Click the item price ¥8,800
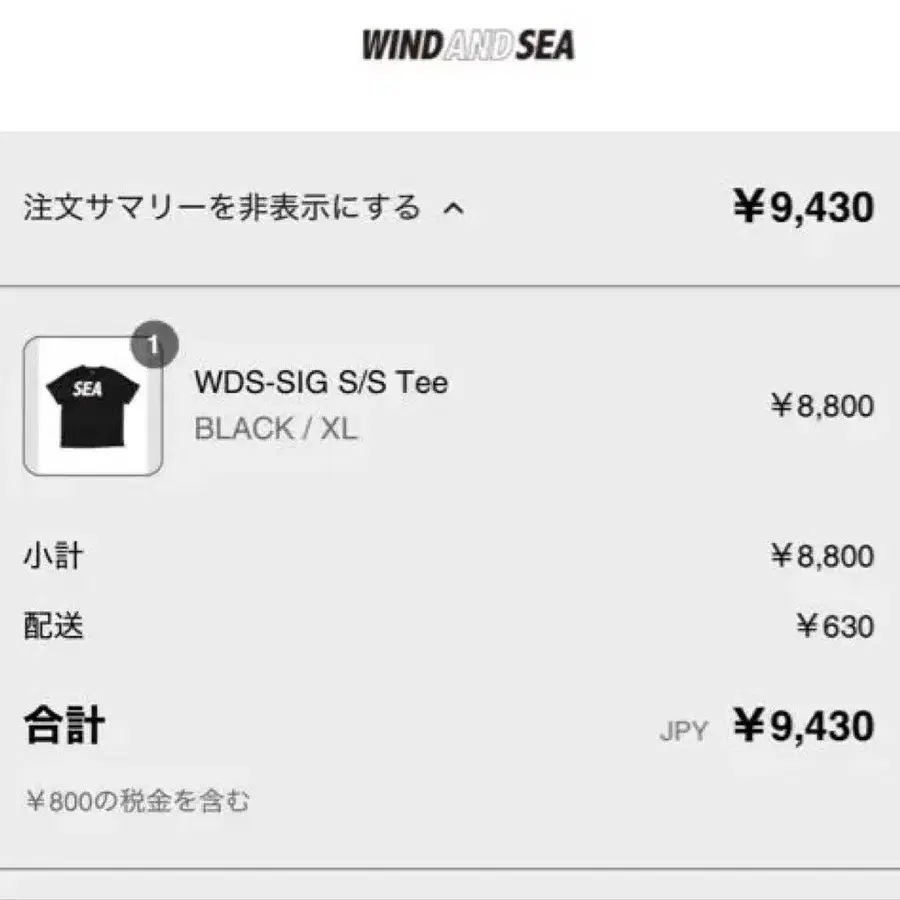Viewport: 900px width, 900px height. pyautogui.click(x=822, y=406)
